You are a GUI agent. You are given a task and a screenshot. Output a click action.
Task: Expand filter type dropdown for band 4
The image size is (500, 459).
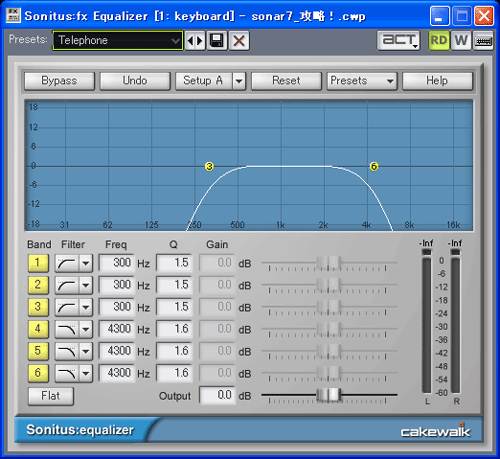86,329
